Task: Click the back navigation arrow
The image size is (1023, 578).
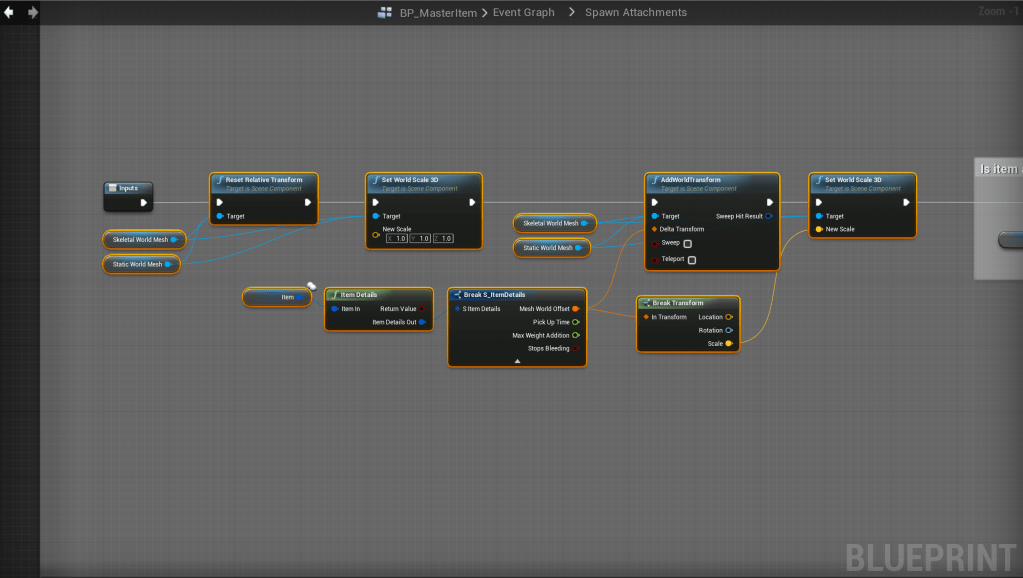Action: click(9, 12)
